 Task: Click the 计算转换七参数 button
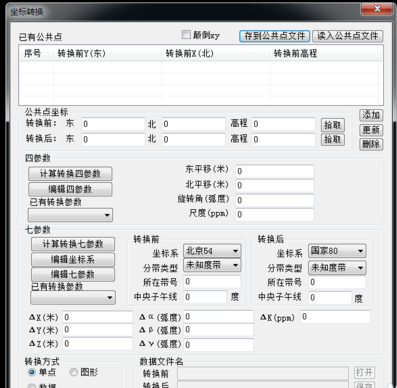(x=73, y=244)
